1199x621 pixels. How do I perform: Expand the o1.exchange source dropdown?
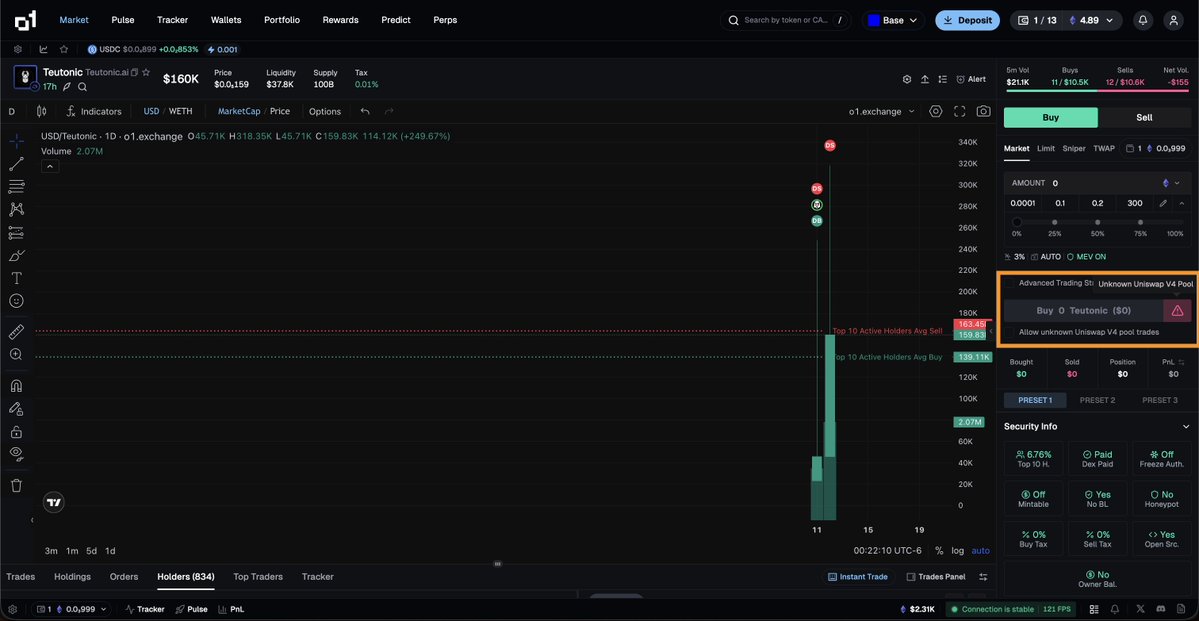click(881, 112)
